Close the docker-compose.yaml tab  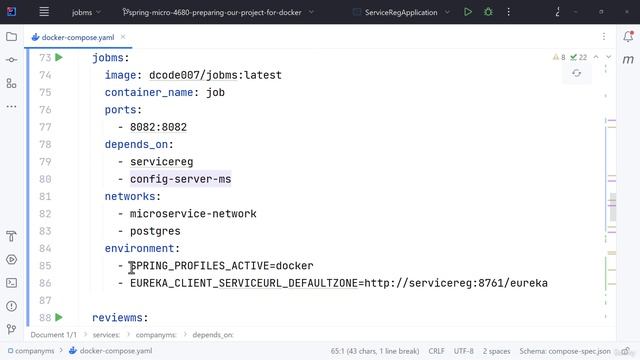point(123,37)
